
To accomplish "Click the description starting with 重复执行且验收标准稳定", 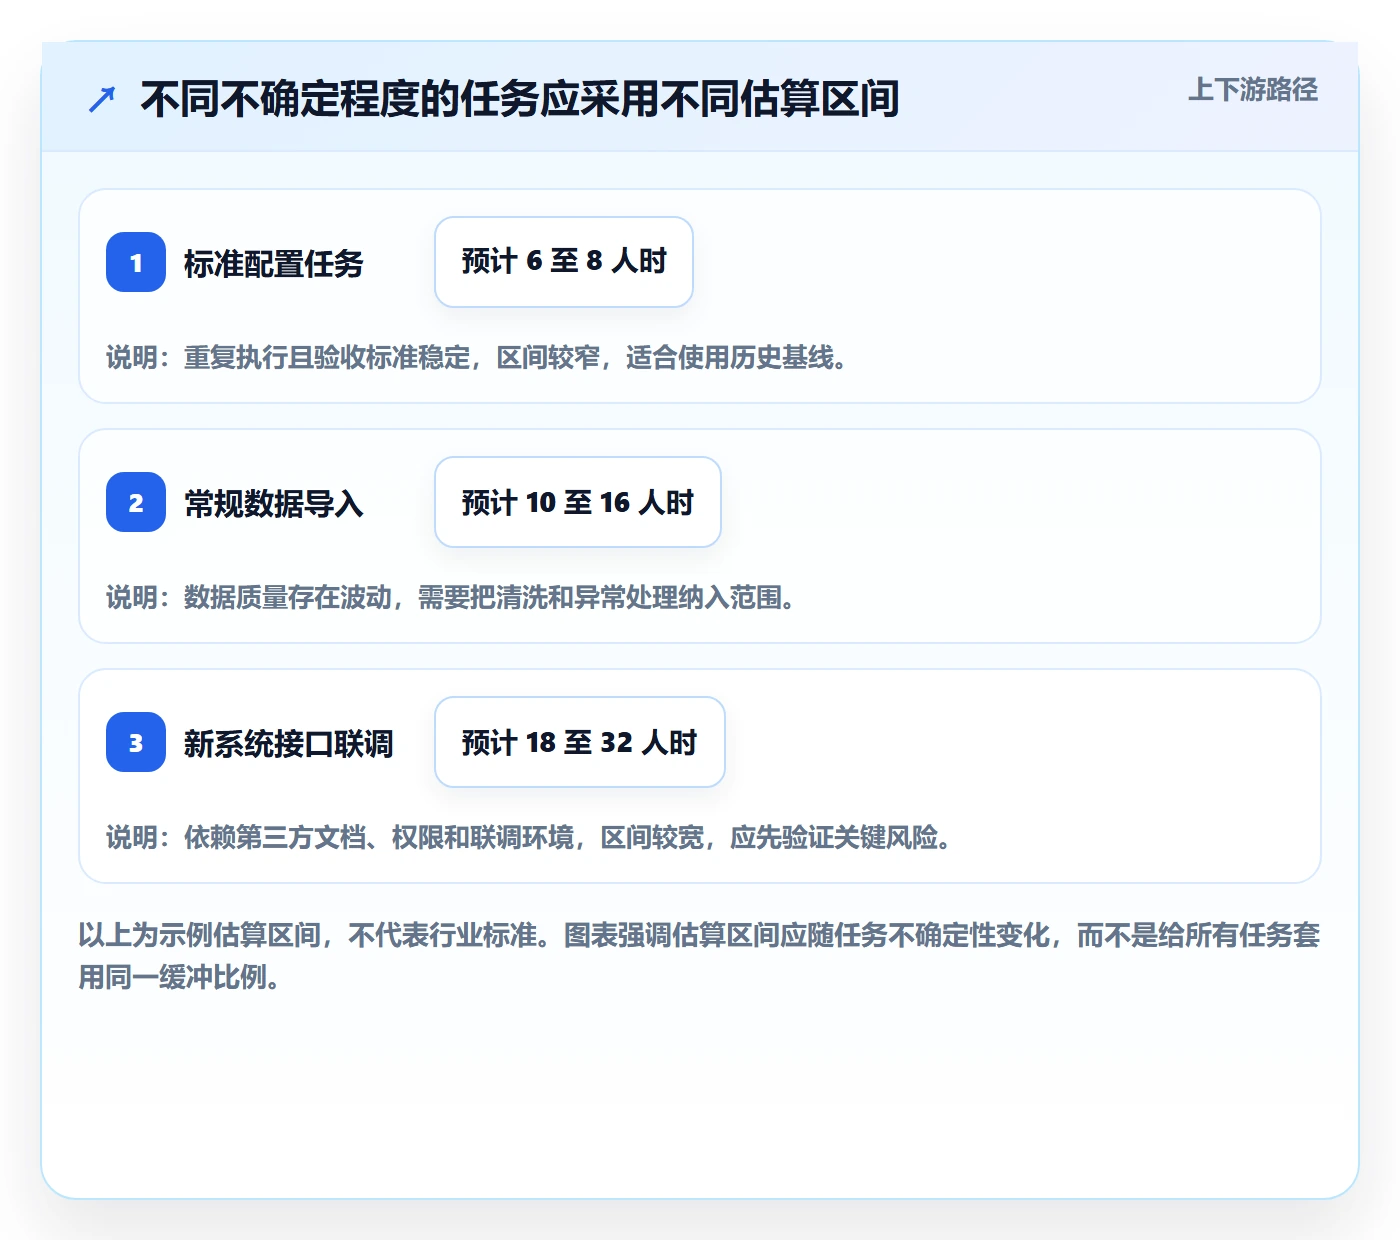I will 477,358.
